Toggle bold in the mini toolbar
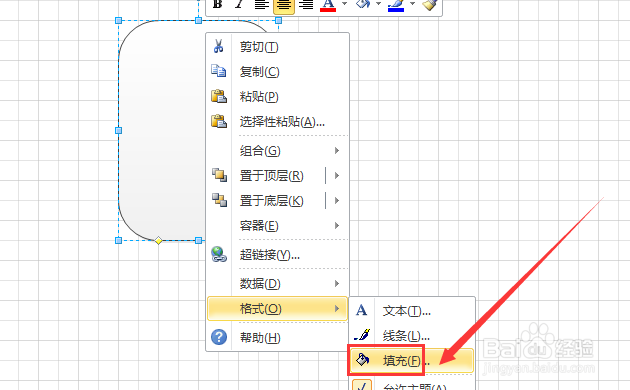 [x=217, y=4]
